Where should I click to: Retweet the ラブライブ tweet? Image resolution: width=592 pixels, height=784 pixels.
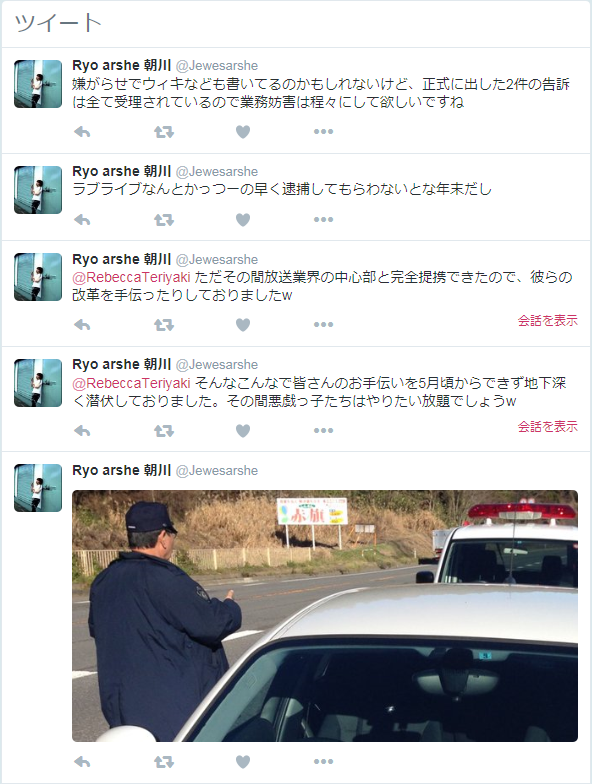(x=164, y=220)
